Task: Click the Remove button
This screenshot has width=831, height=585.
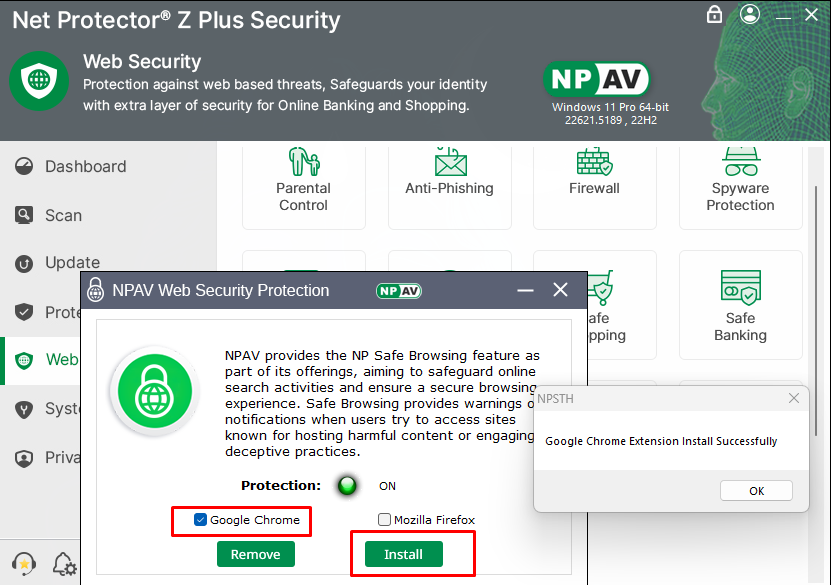Action: pos(256,554)
